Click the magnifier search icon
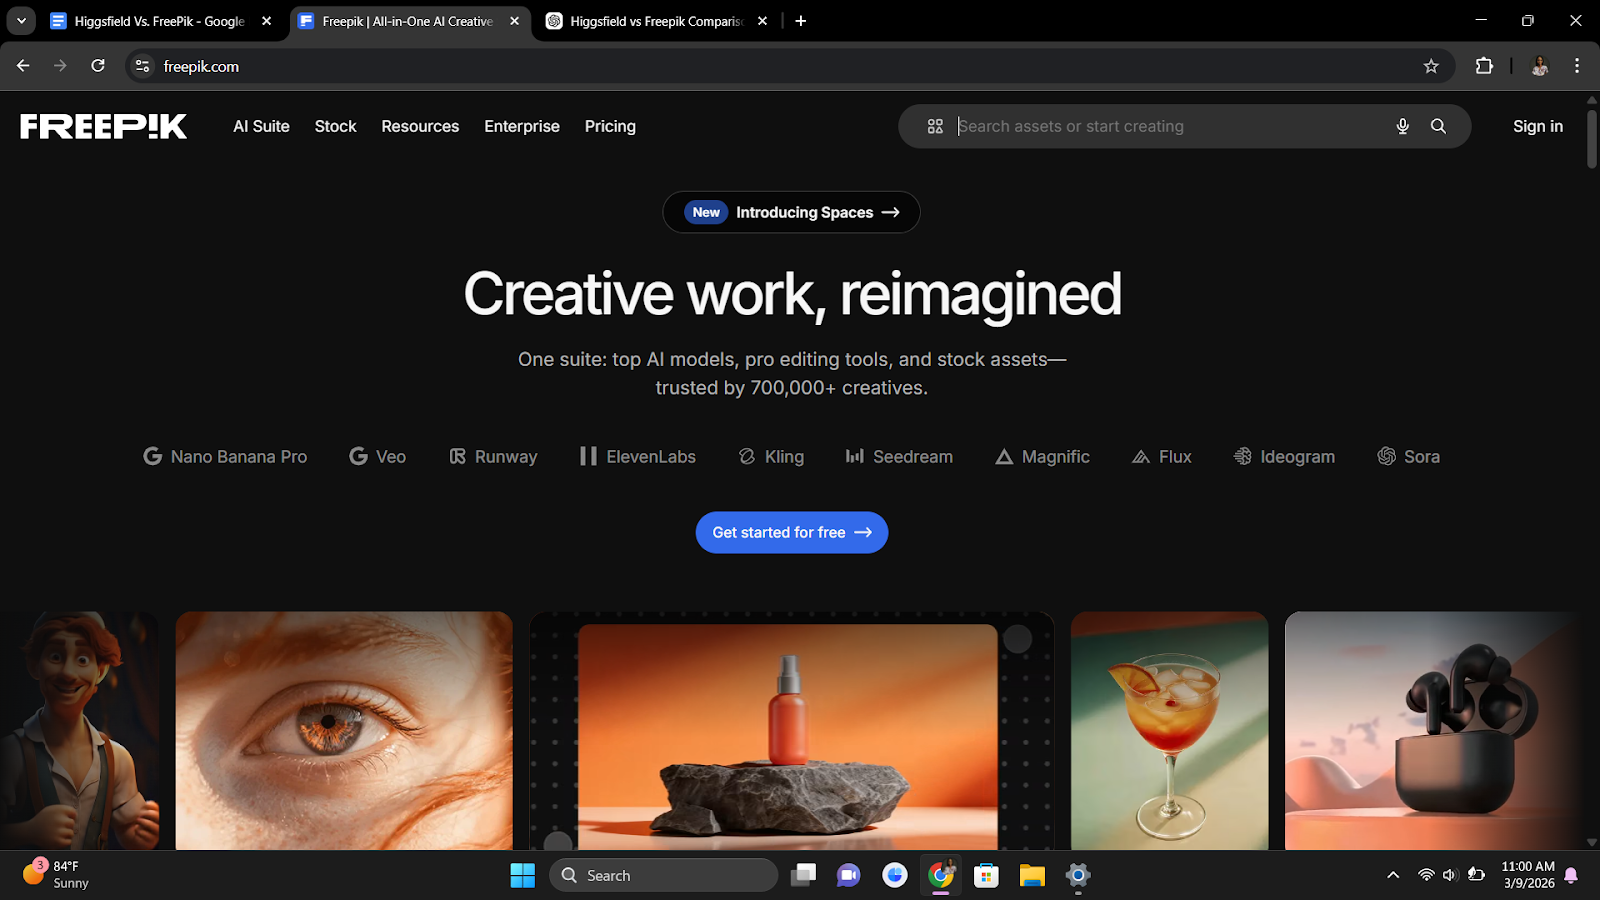 click(1438, 126)
